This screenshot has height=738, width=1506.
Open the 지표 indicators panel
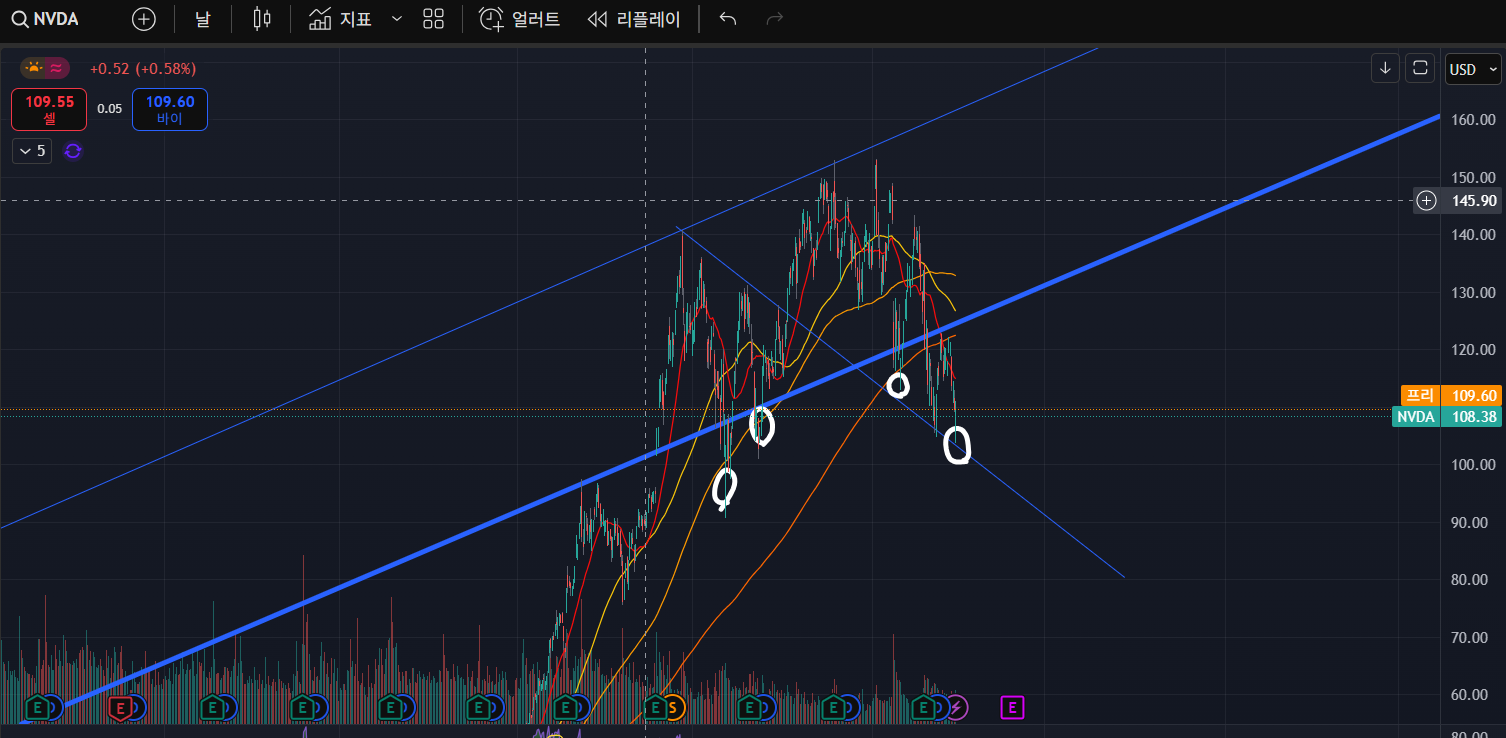[x=341, y=19]
